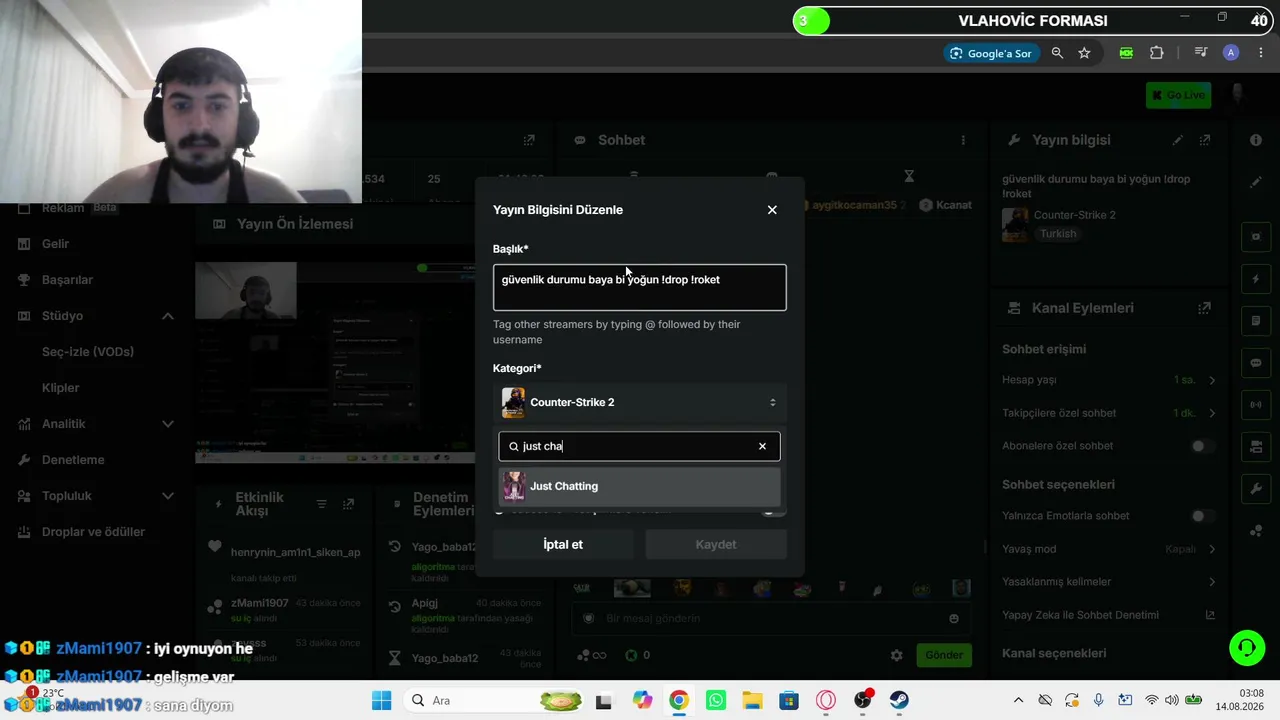Click the pencil icon in right sidebar

tap(1256, 183)
